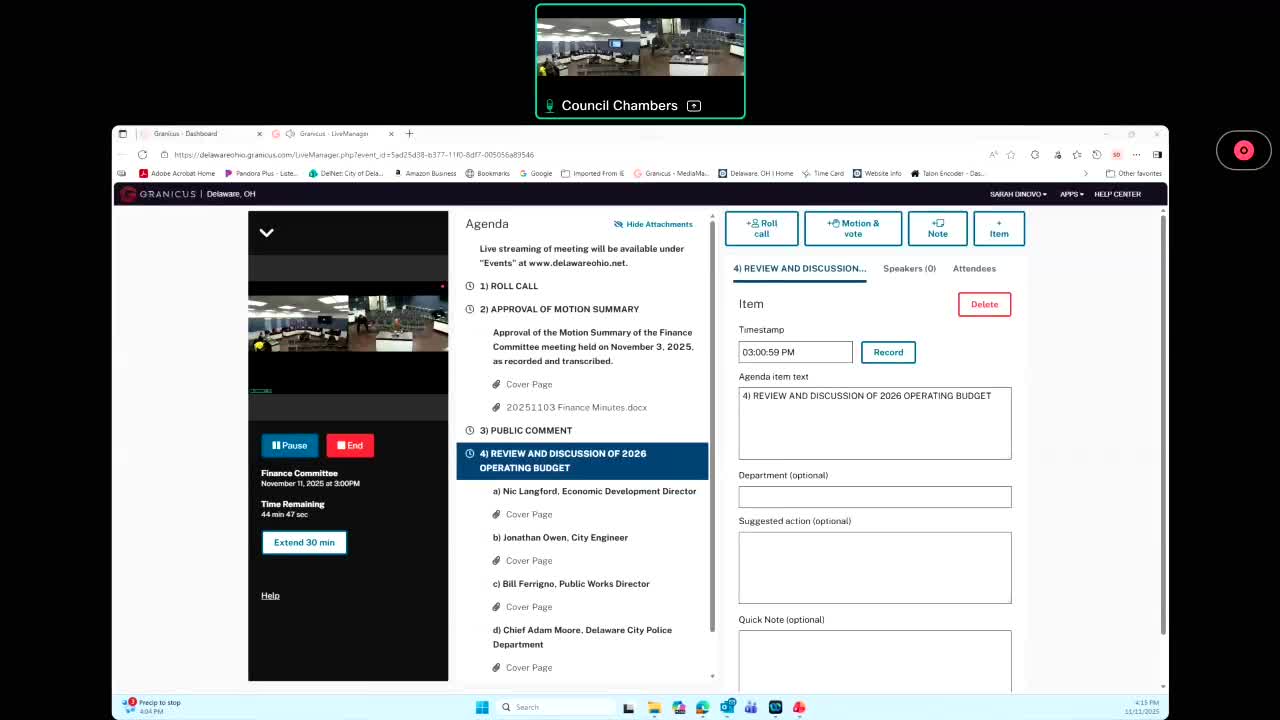Click the Extend 30 min button
Screen dimensions: 1280x720
[304, 542]
